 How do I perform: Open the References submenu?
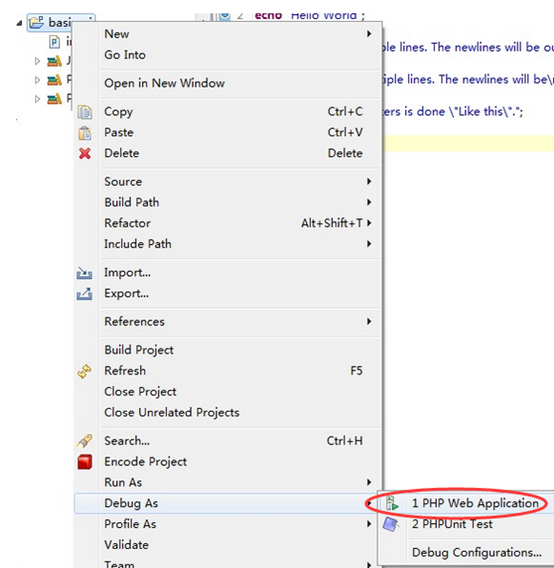tap(228, 322)
